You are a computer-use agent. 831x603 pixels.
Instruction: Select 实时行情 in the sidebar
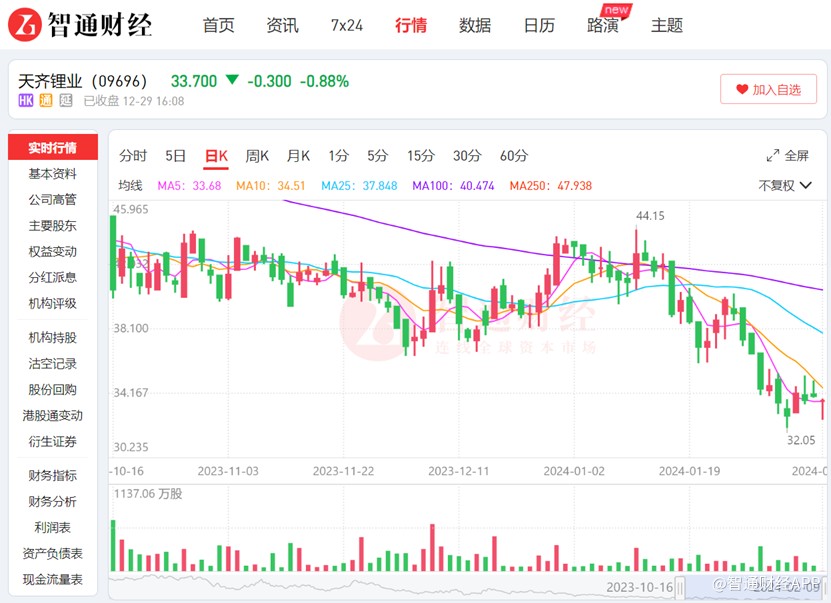click(x=52, y=146)
